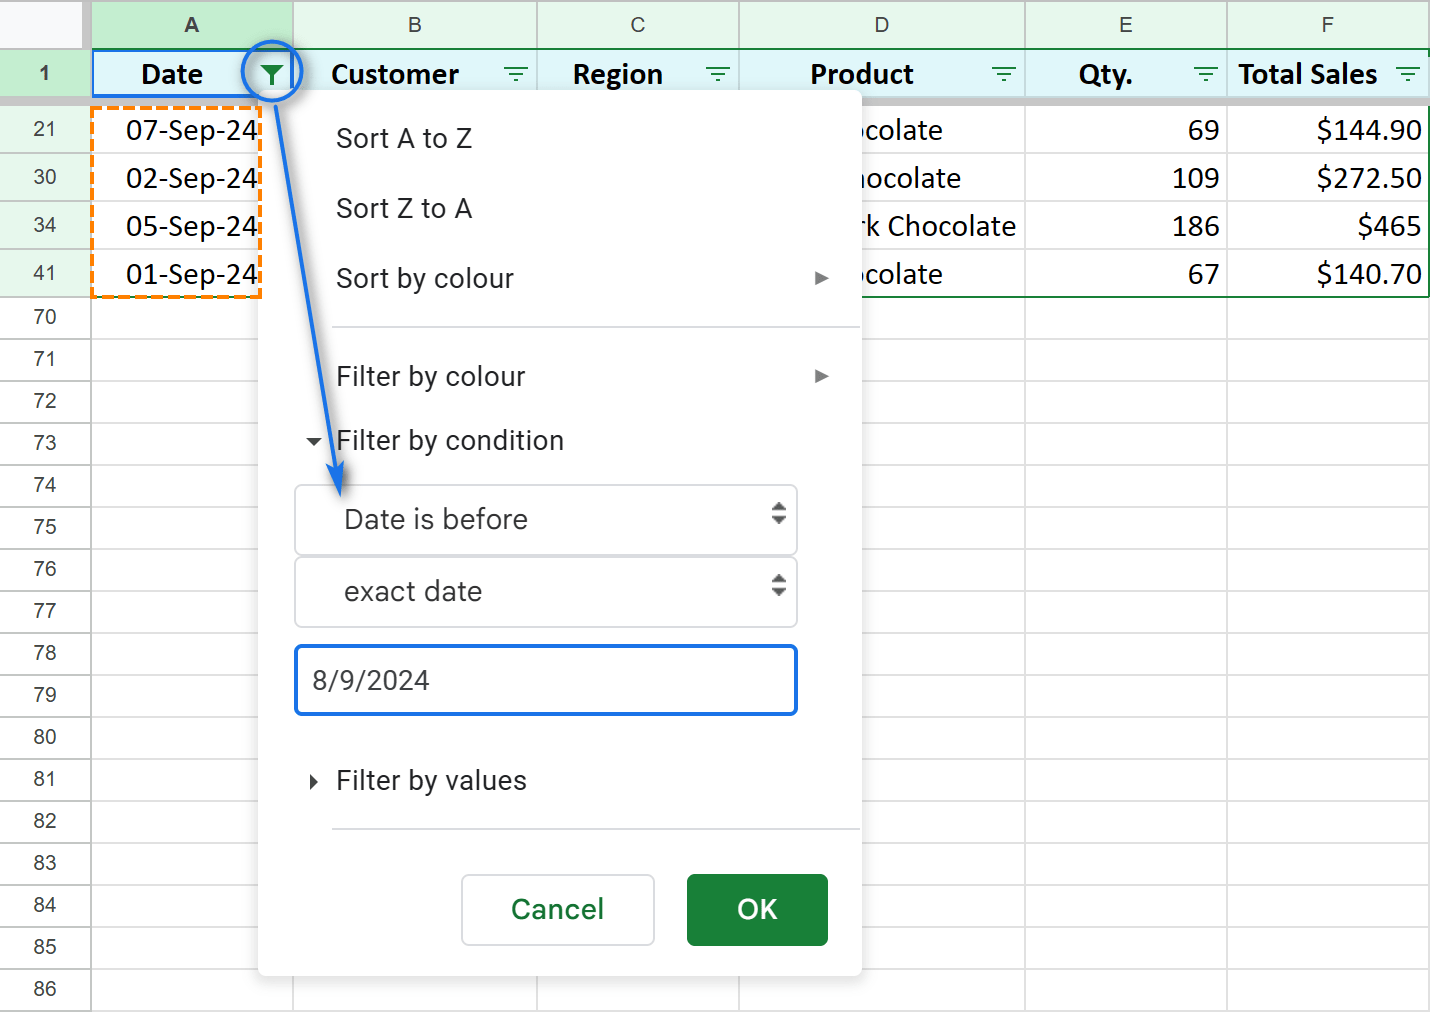Screen dimensions: 1430x1012
Task: Select column C header
Action: click(x=638, y=25)
